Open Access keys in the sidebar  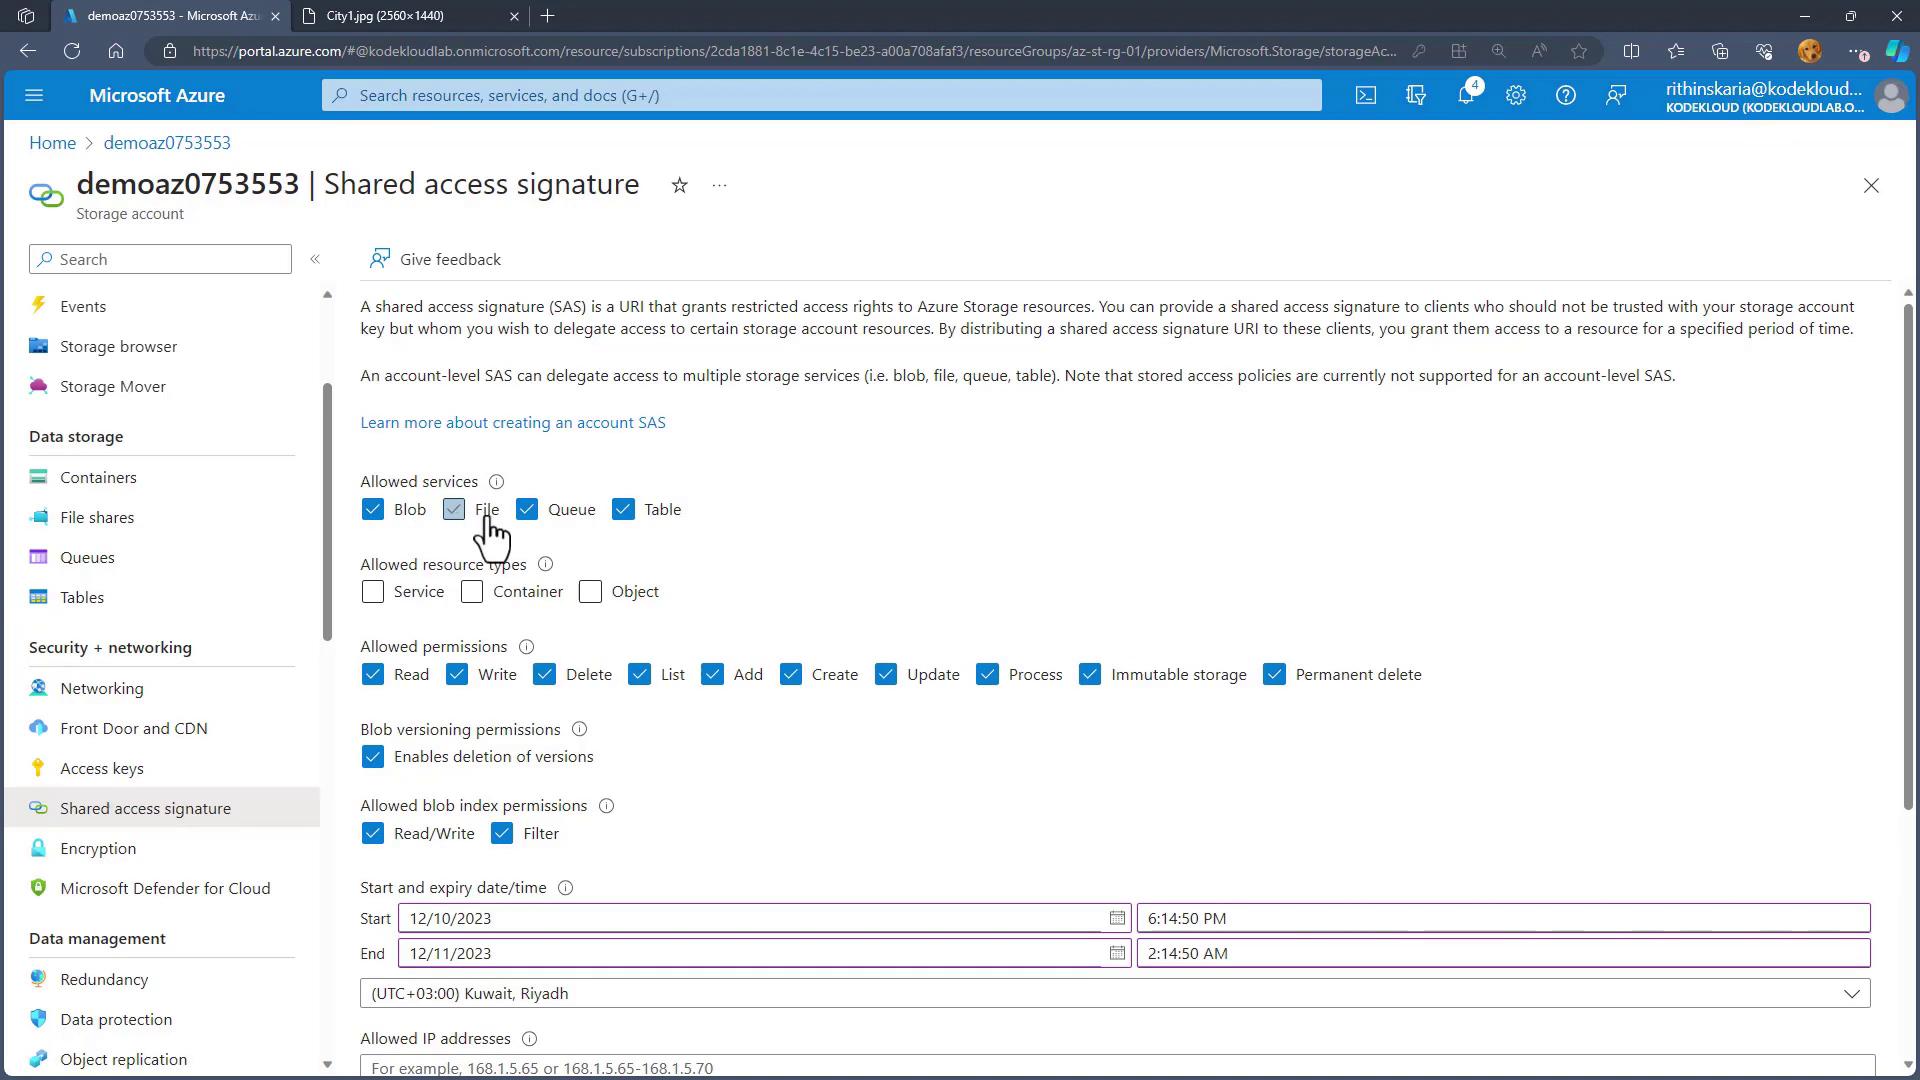tap(102, 768)
